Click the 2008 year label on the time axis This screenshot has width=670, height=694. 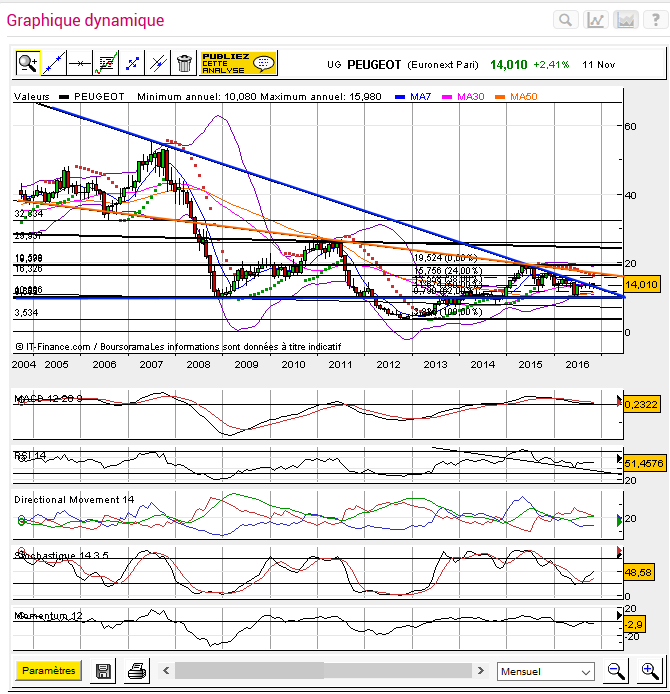198,364
